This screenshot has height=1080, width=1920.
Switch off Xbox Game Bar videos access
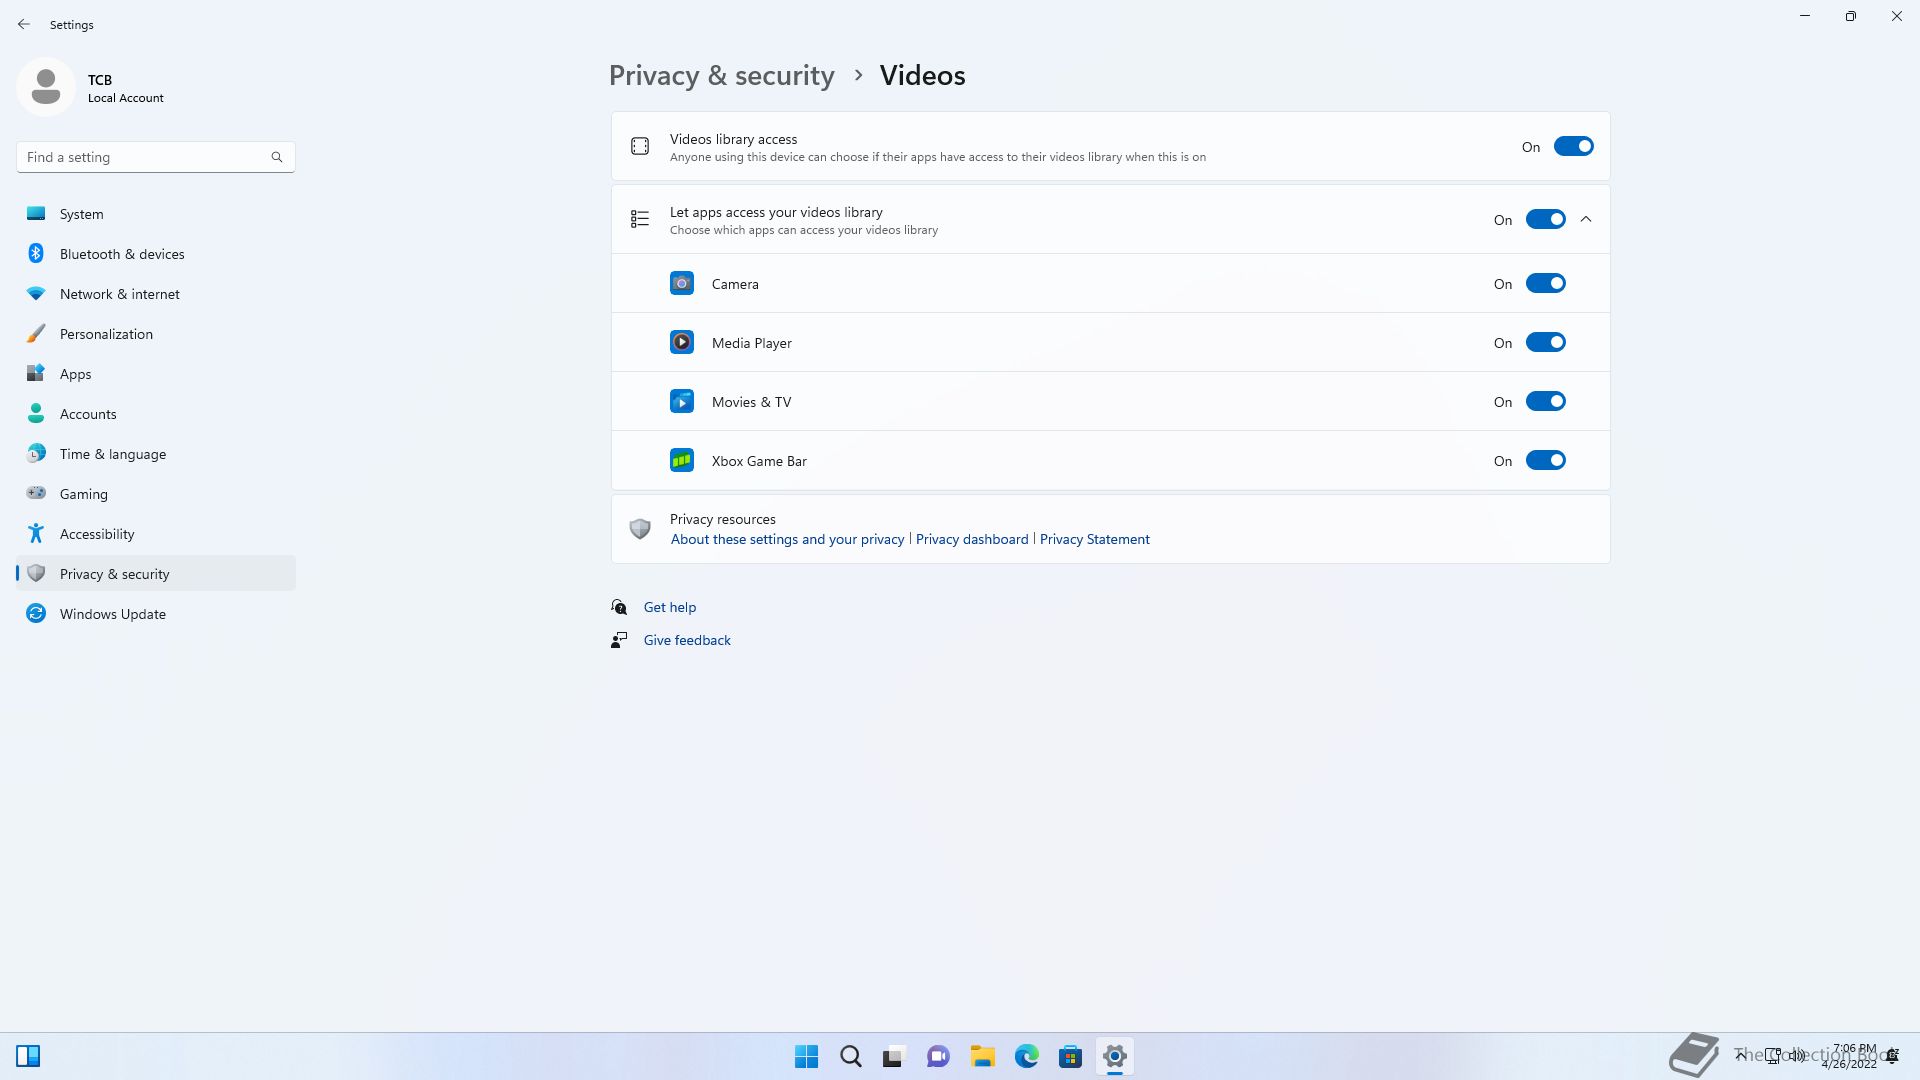(1546, 461)
